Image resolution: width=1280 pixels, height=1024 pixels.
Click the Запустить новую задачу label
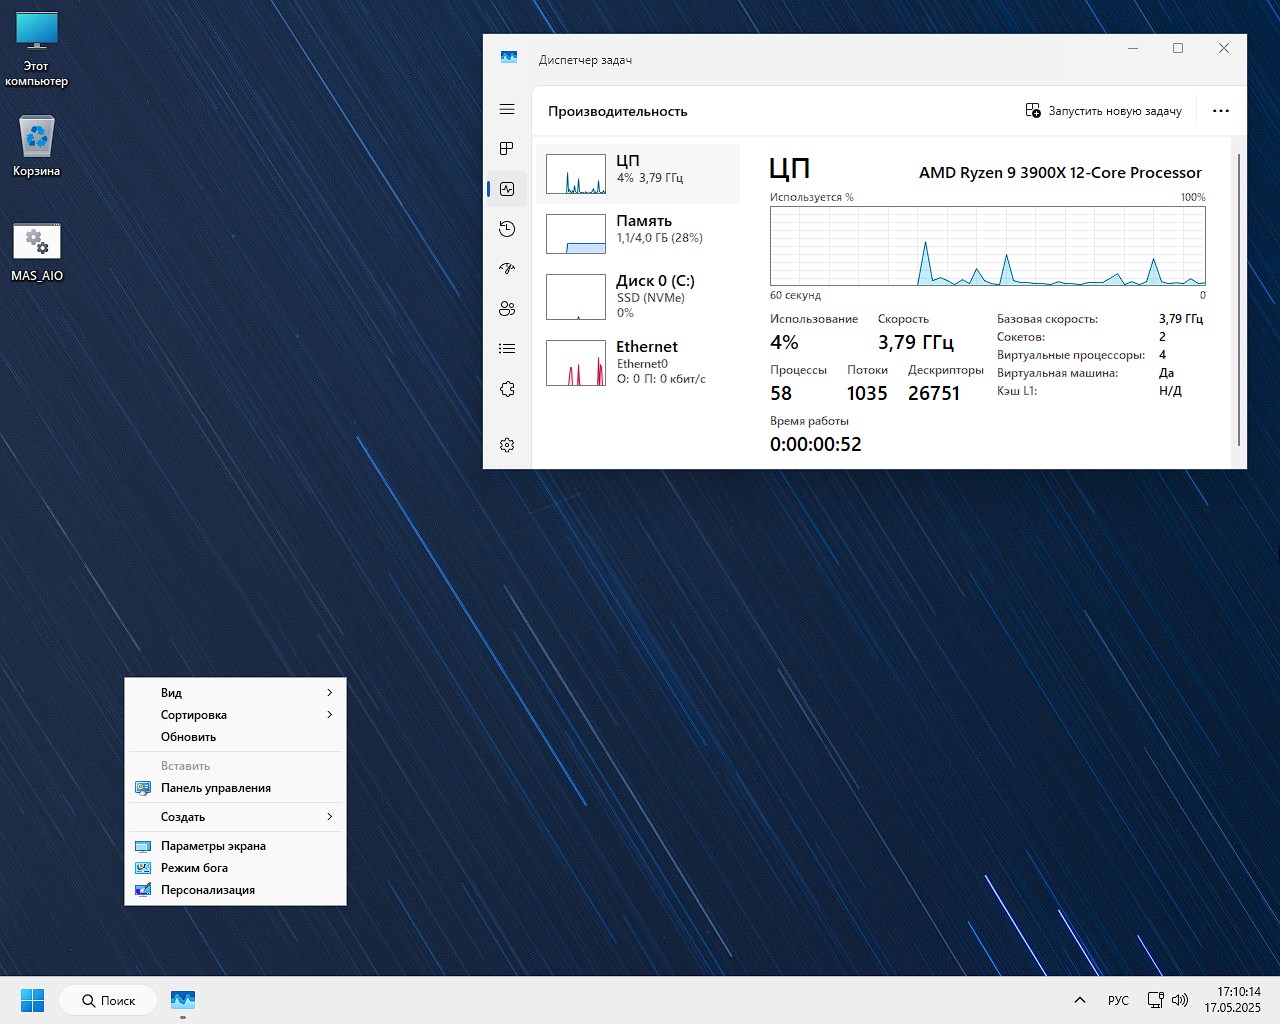[1115, 111]
